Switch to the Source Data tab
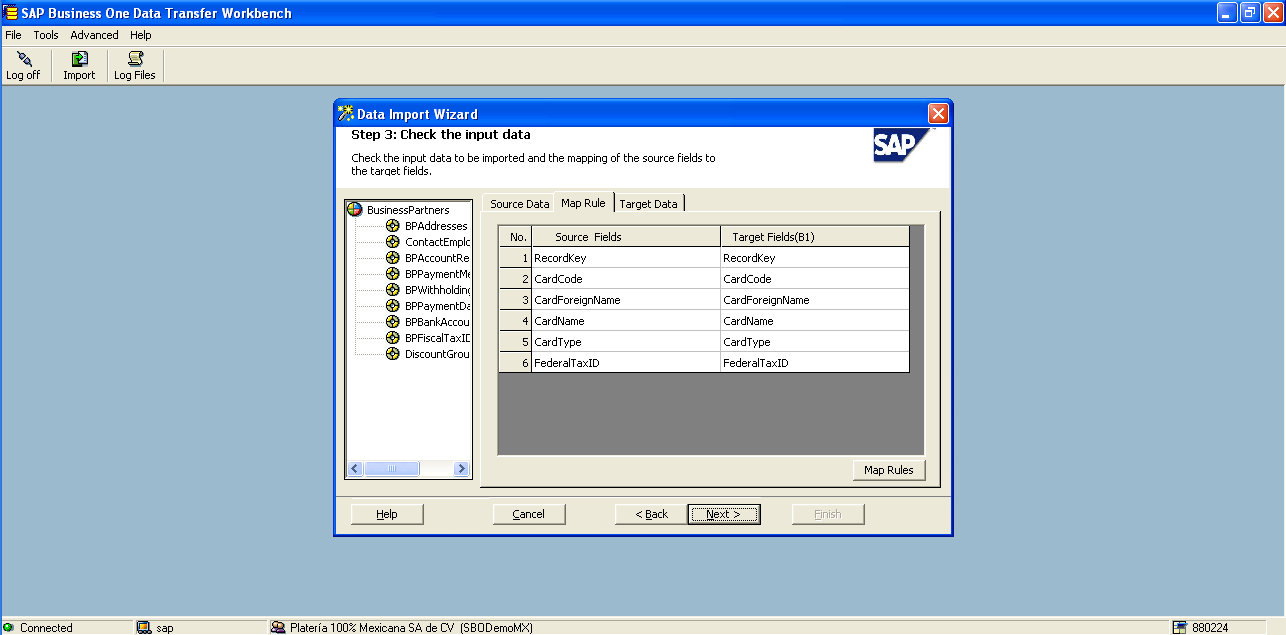This screenshot has height=635, width=1286. (x=518, y=203)
